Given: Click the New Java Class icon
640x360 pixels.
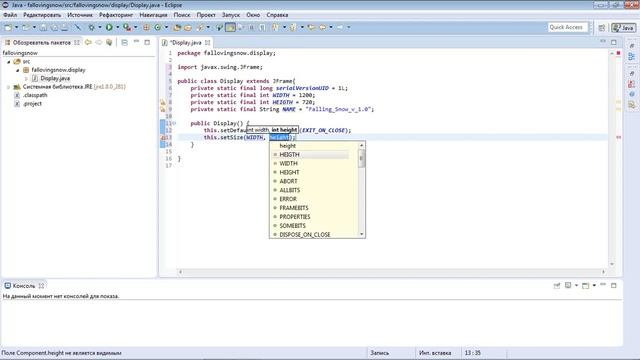Looking at the screenshot, I should [x=158, y=27].
